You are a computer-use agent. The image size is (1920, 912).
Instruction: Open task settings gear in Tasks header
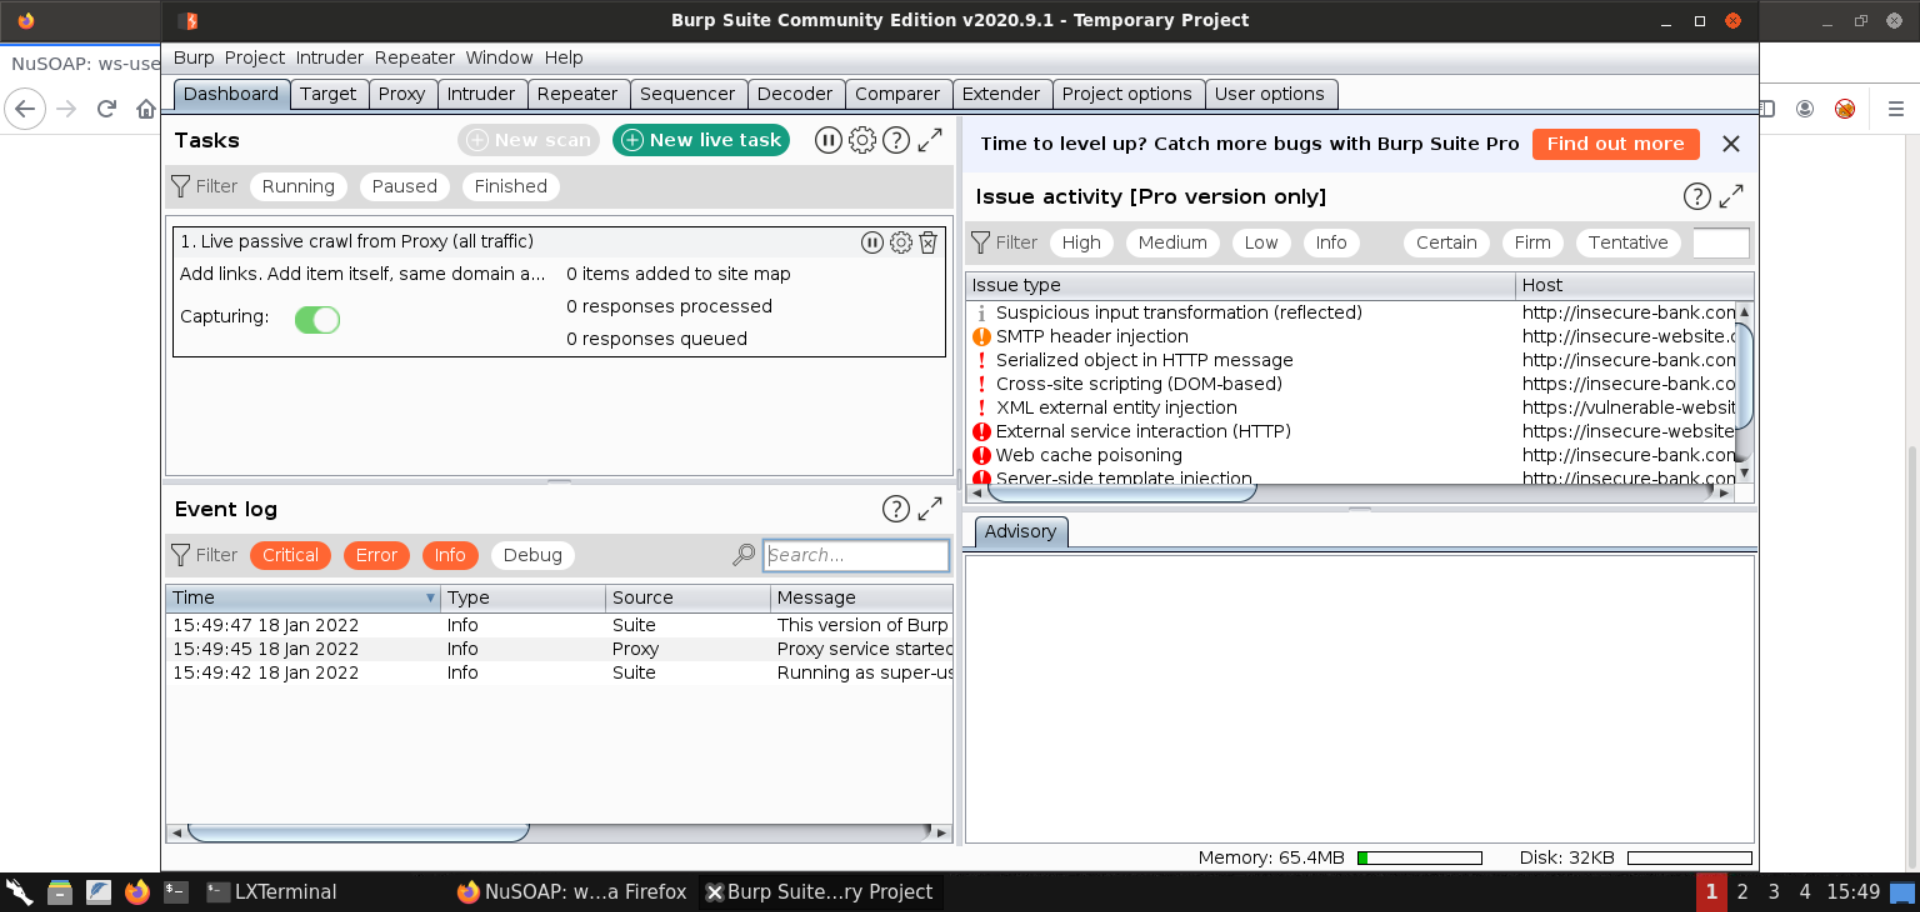[862, 140]
